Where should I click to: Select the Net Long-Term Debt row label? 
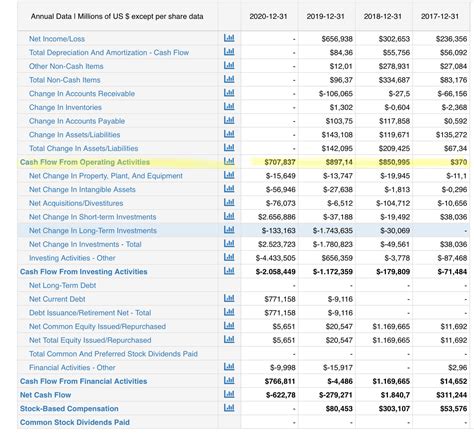point(62,285)
